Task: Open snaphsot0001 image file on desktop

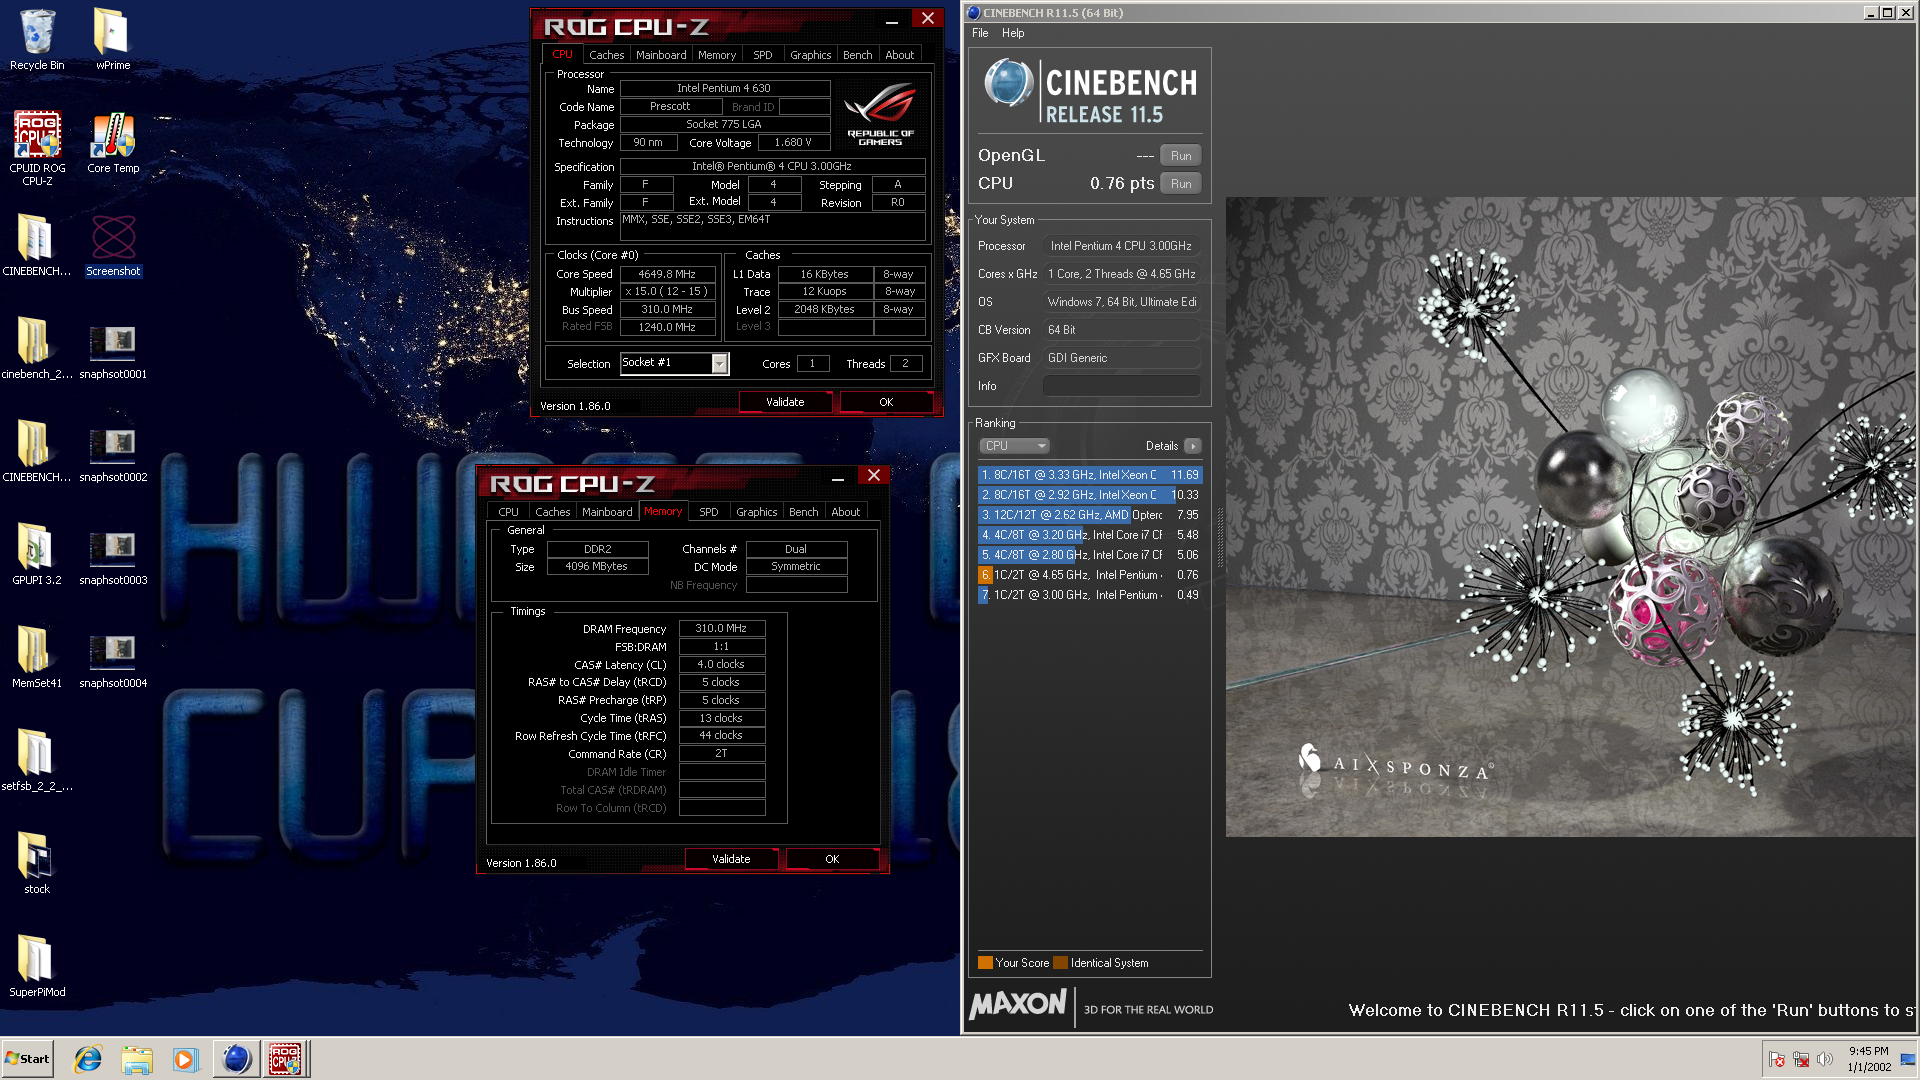Action: [113, 350]
